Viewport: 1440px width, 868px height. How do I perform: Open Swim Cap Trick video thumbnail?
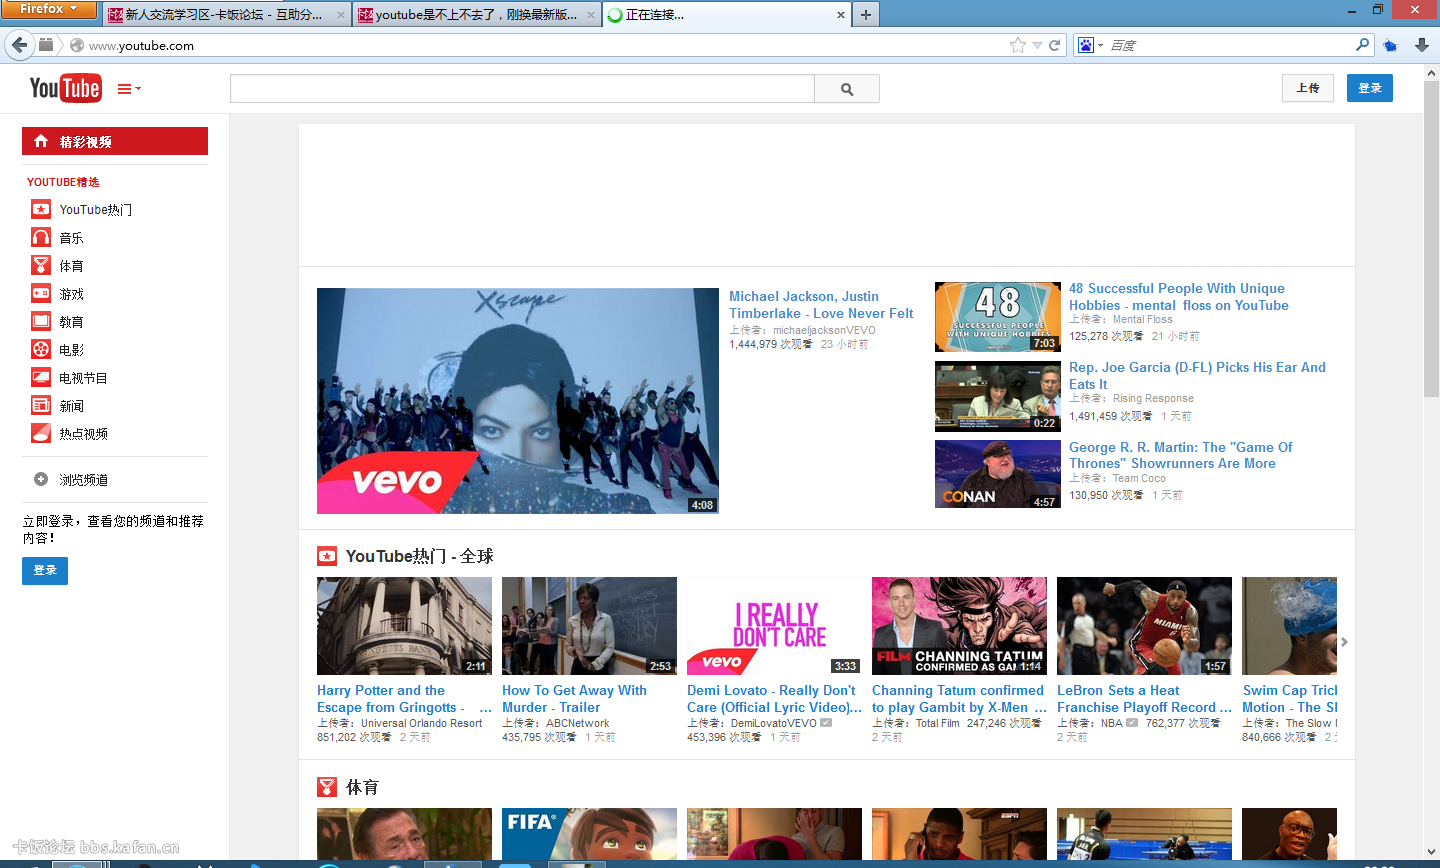1289,626
